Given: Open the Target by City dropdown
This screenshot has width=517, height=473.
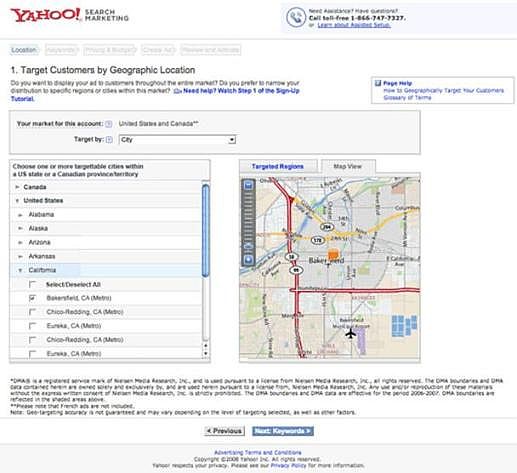Looking at the screenshot, I should point(177,140).
